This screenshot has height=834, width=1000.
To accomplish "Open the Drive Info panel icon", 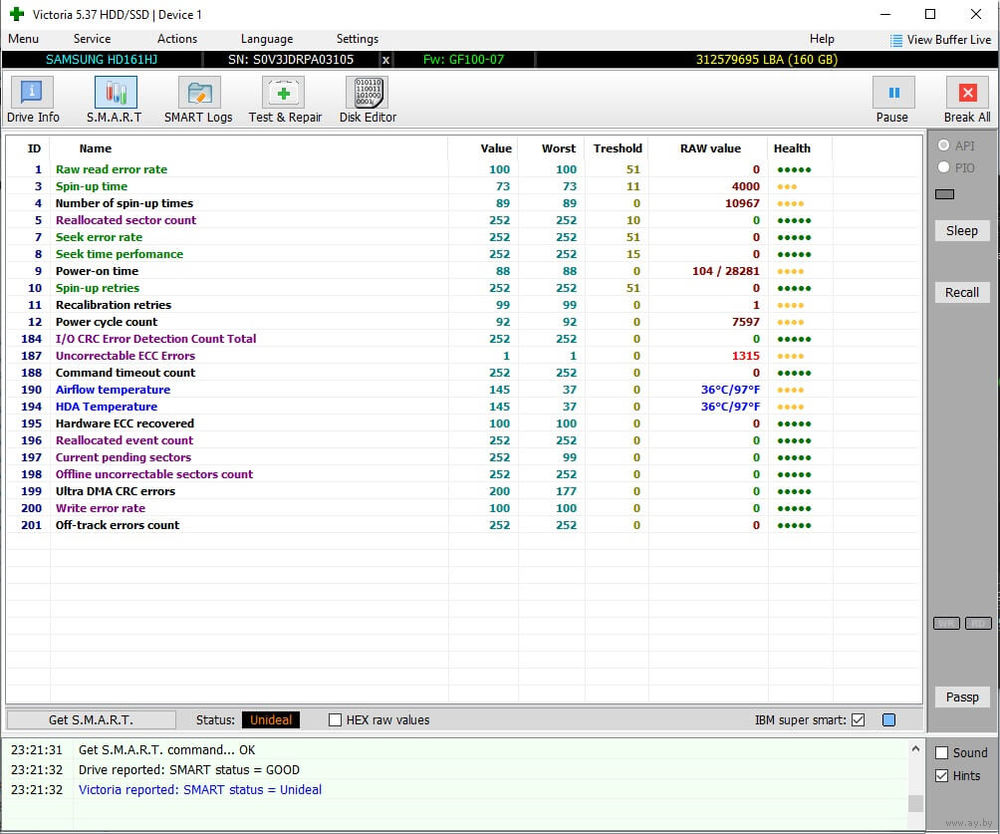I will pyautogui.click(x=32, y=92).
